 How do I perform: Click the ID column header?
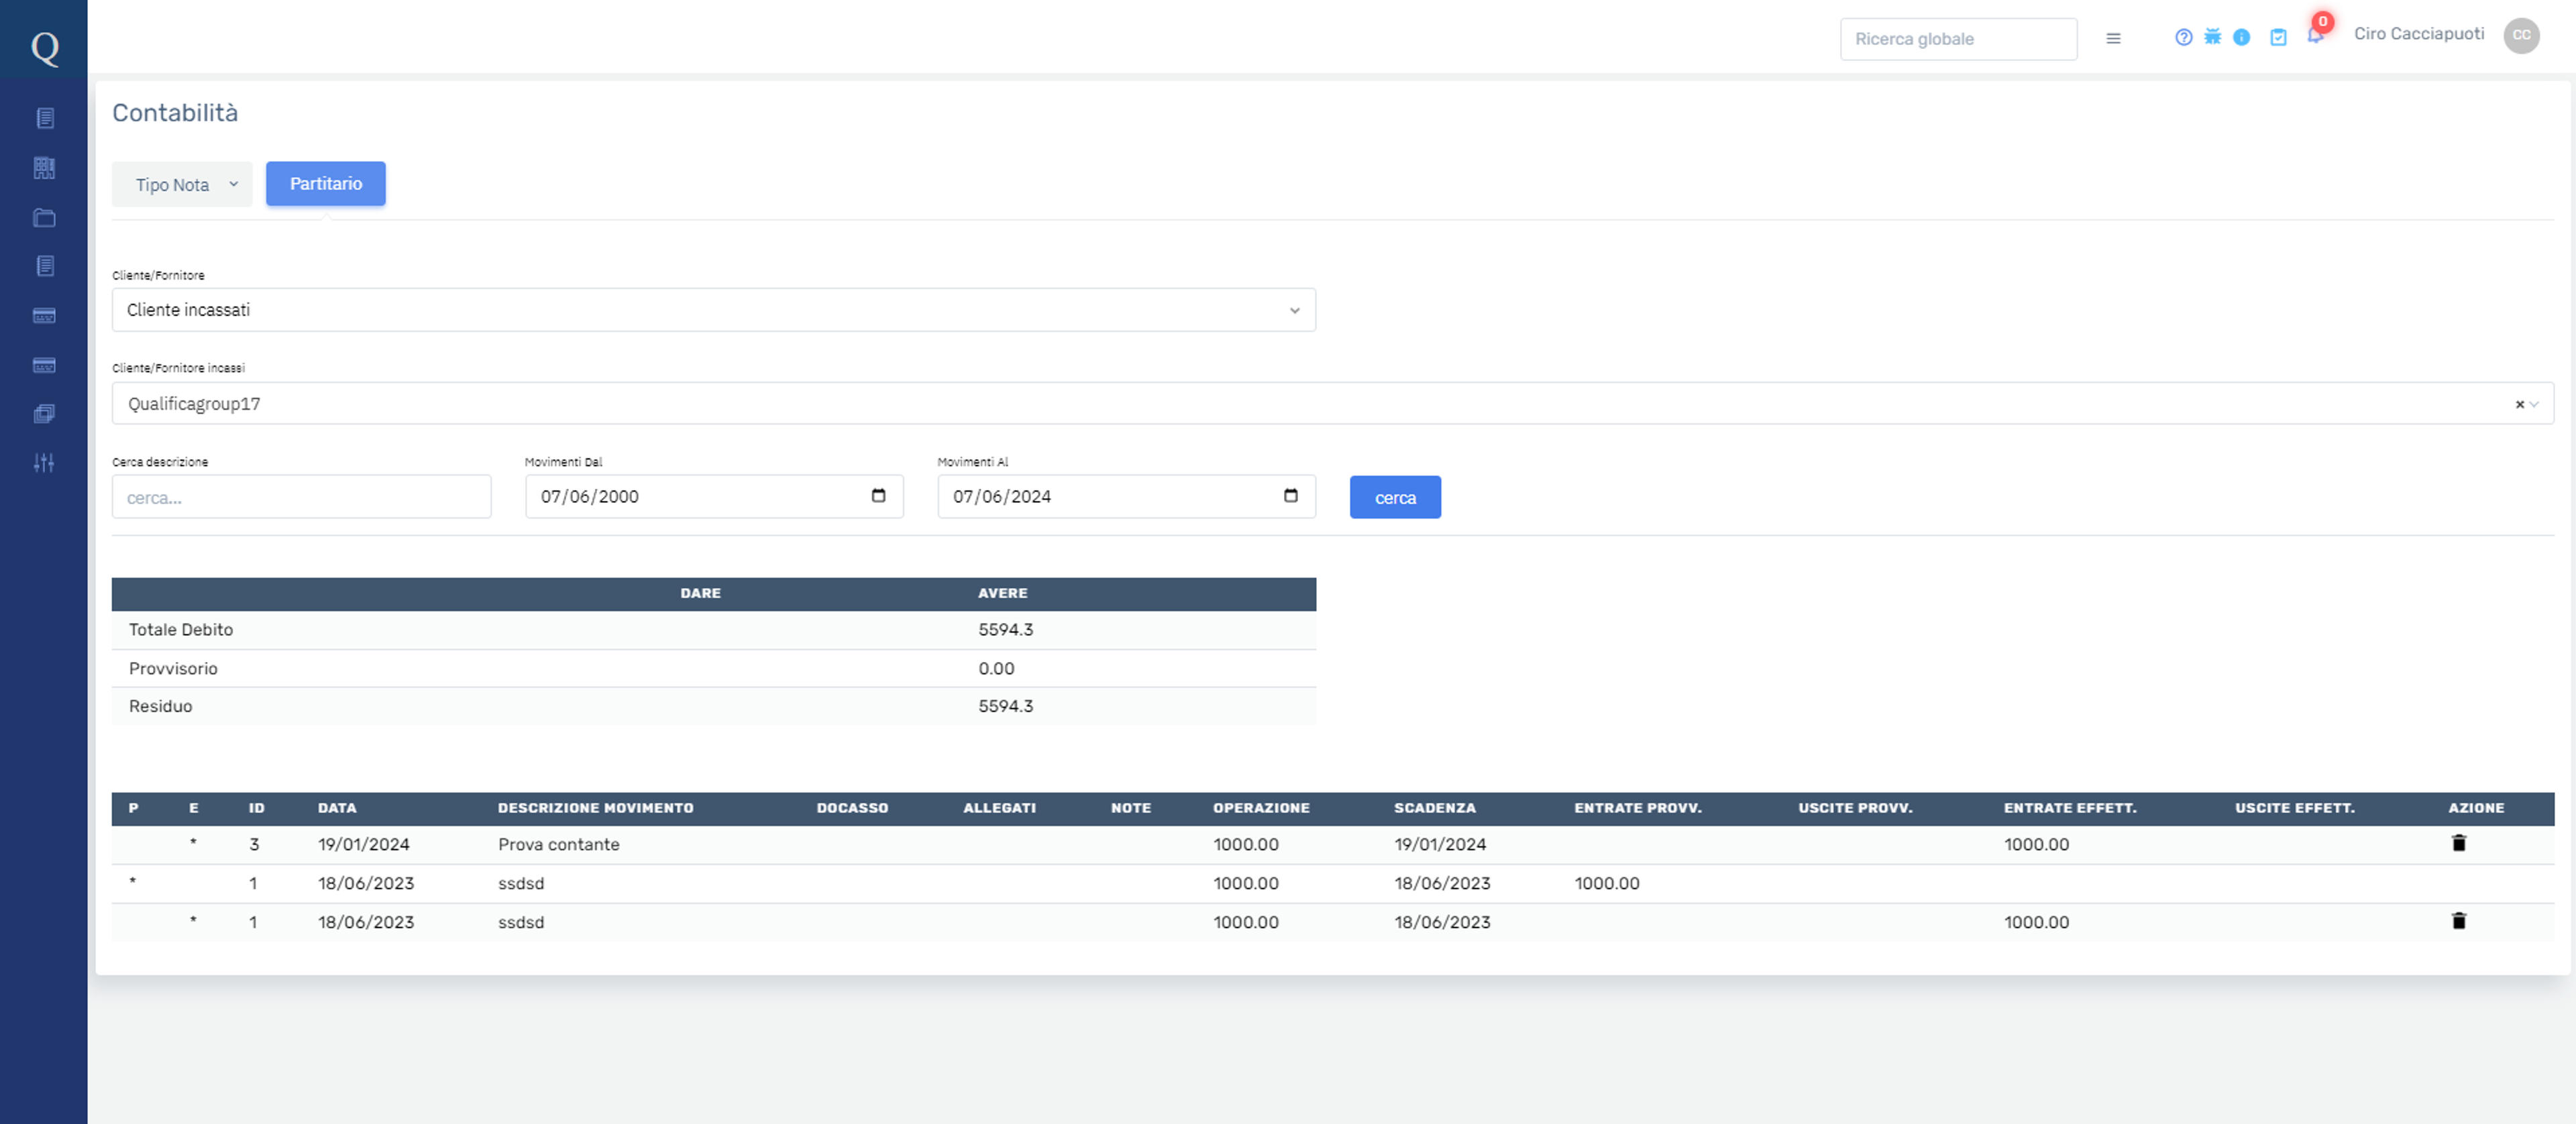coord(257,808)
